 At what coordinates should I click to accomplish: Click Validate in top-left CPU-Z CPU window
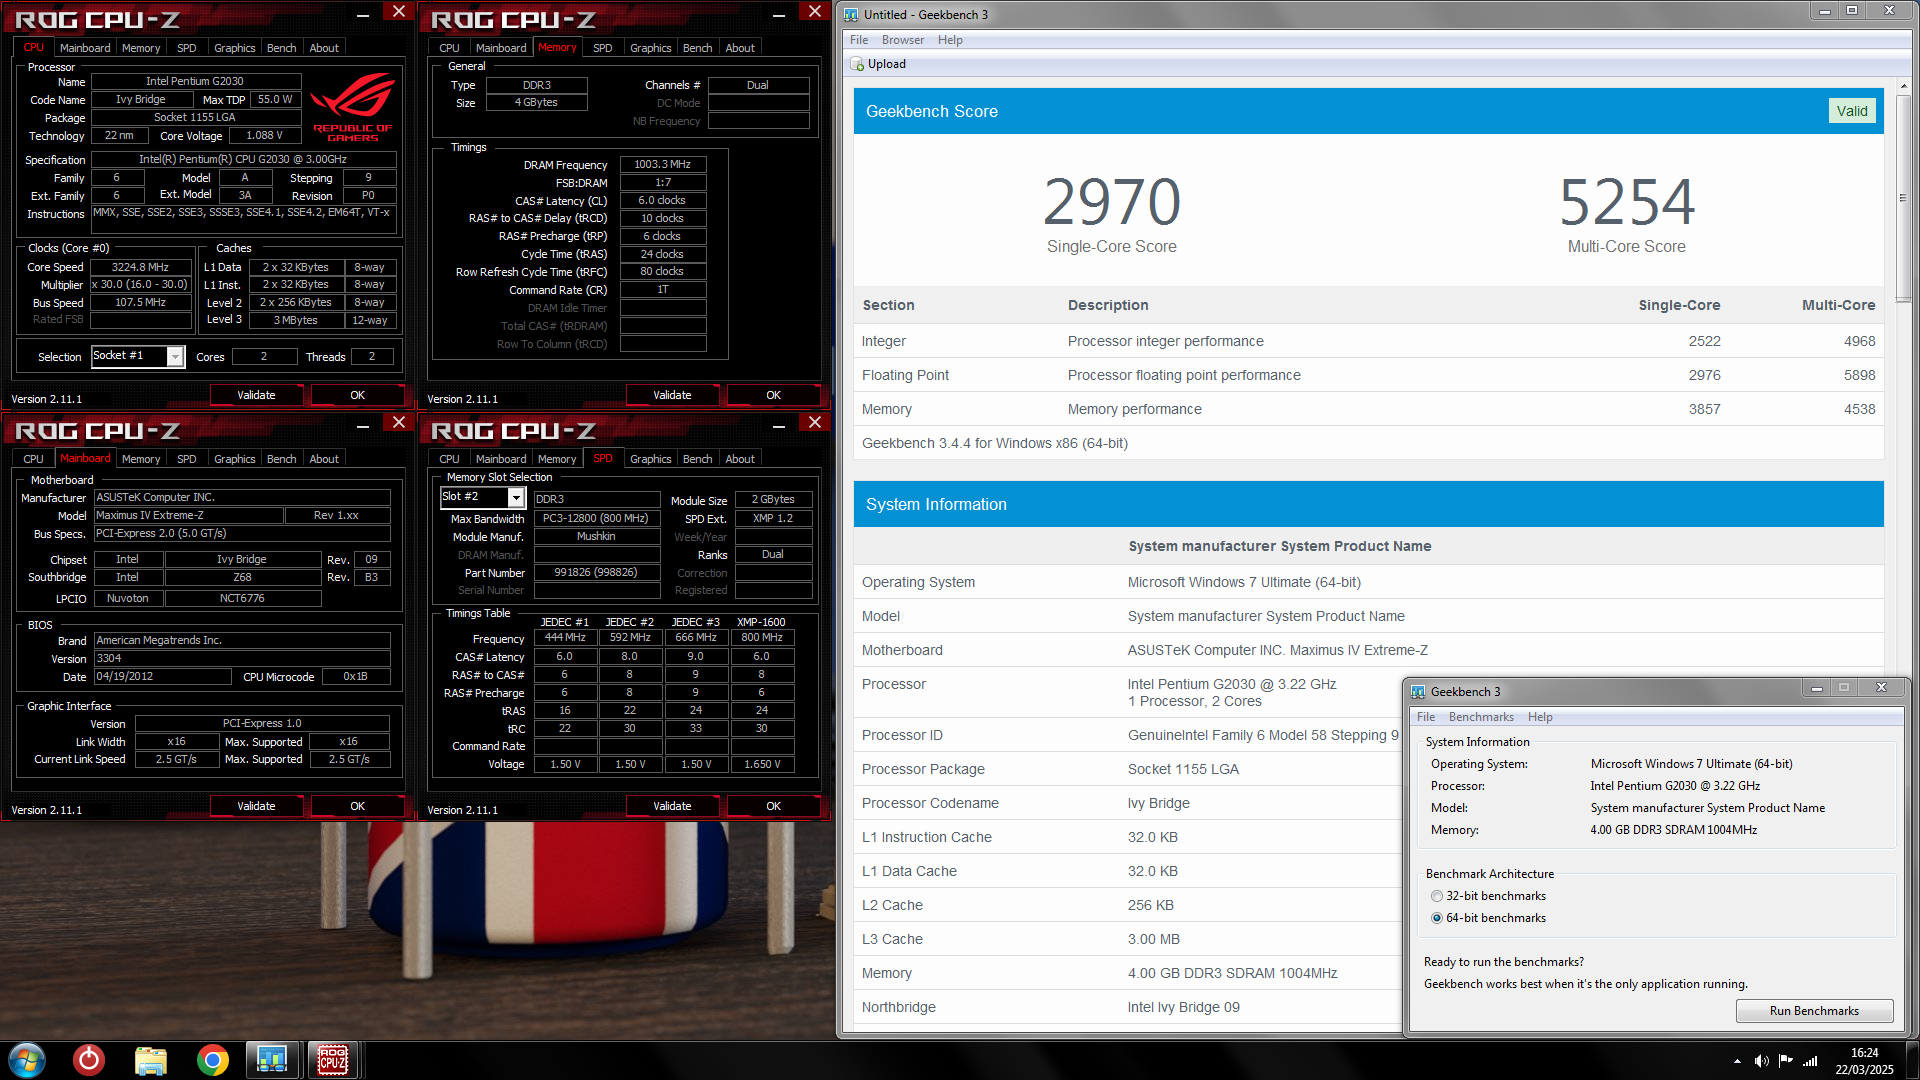(256, 395)
